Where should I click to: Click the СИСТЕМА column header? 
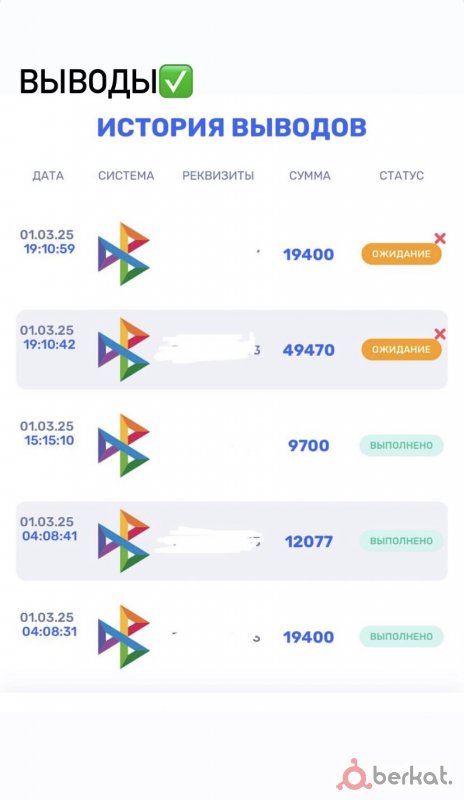(126, 176)
